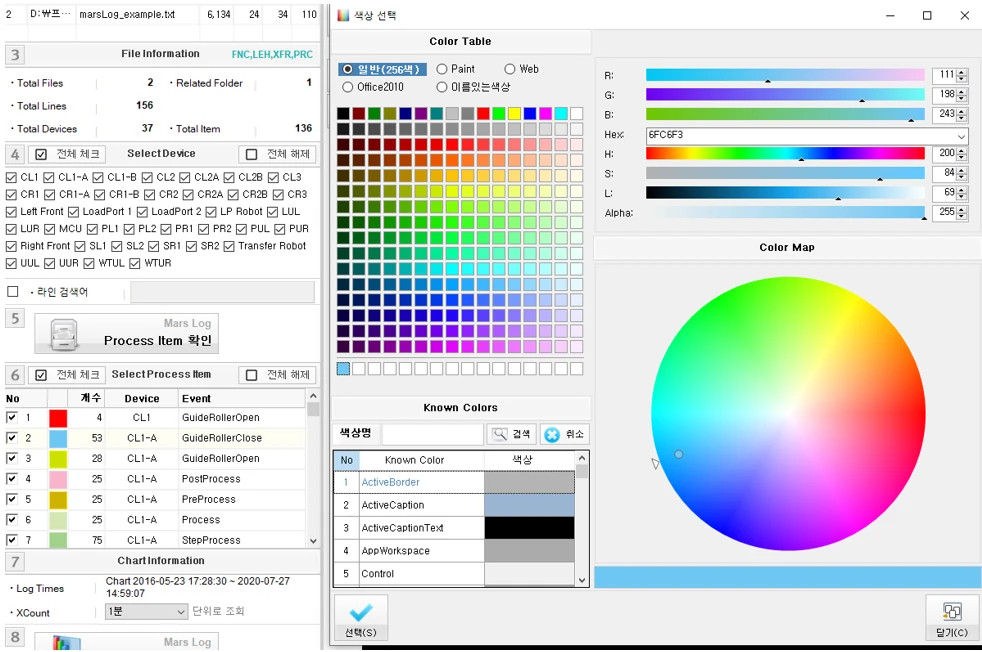Click the light blue swatch for row 2
The width and height of the screenshot is (982, 652).
coord(58,438)
